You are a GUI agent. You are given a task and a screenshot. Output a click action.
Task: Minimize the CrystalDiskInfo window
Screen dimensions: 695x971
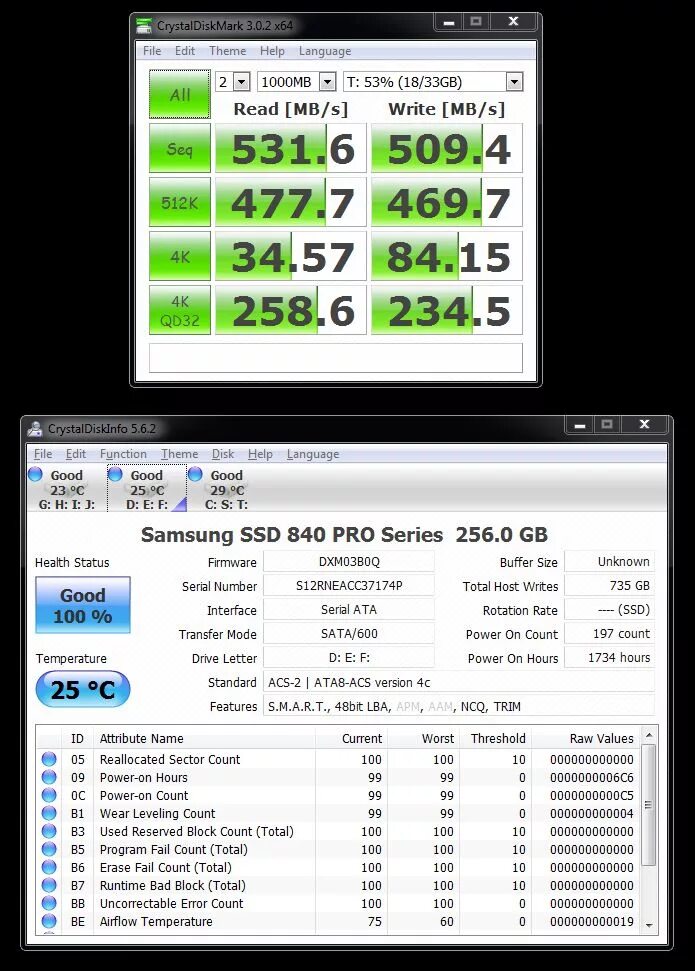pos(580,425)
